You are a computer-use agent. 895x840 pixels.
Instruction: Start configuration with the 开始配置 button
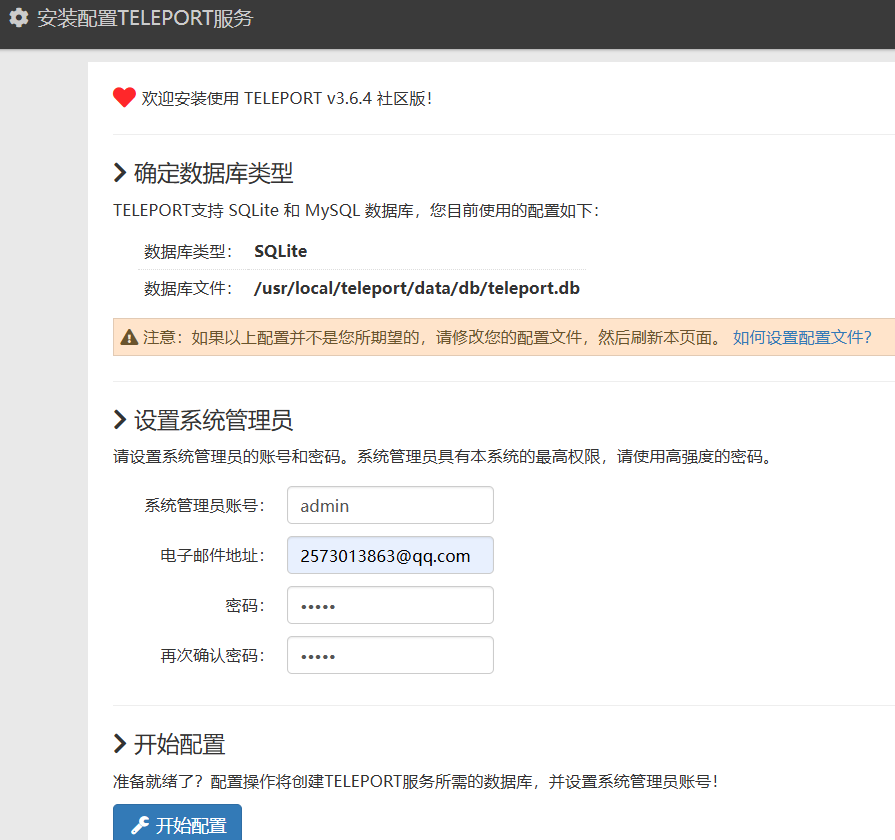pyautogui.click(x=178, y=822)
